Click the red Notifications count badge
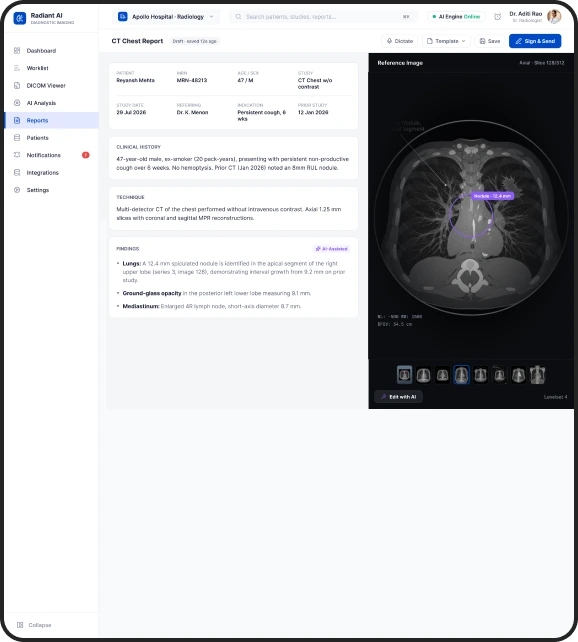Viewport: 578px width, 642px height. [x=86, y=155]
